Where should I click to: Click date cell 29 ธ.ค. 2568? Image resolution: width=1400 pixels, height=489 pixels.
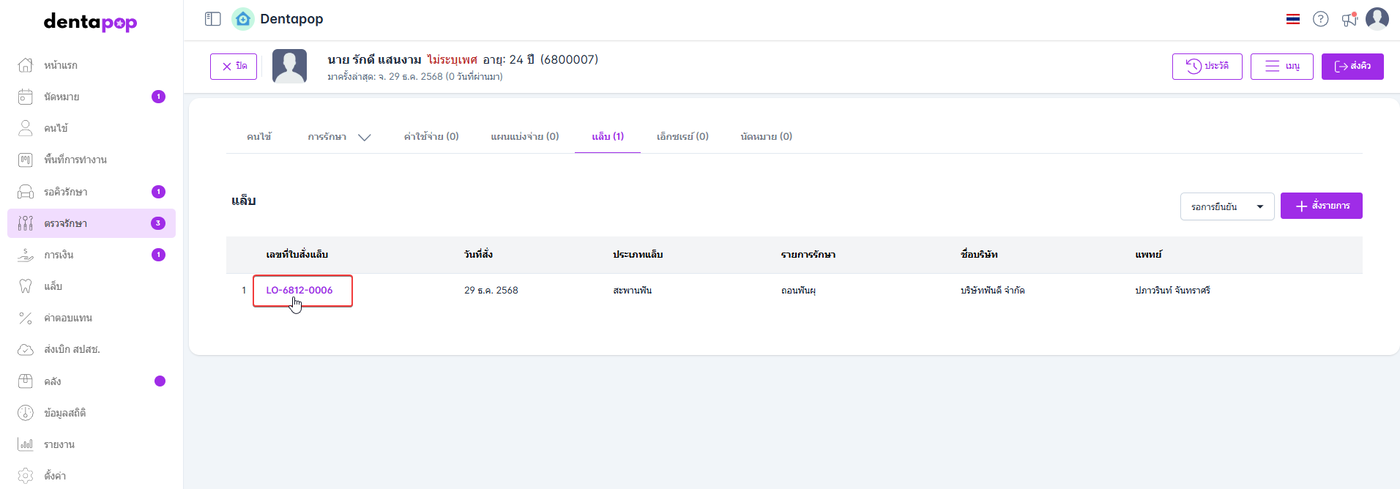[x=491, y=290]
